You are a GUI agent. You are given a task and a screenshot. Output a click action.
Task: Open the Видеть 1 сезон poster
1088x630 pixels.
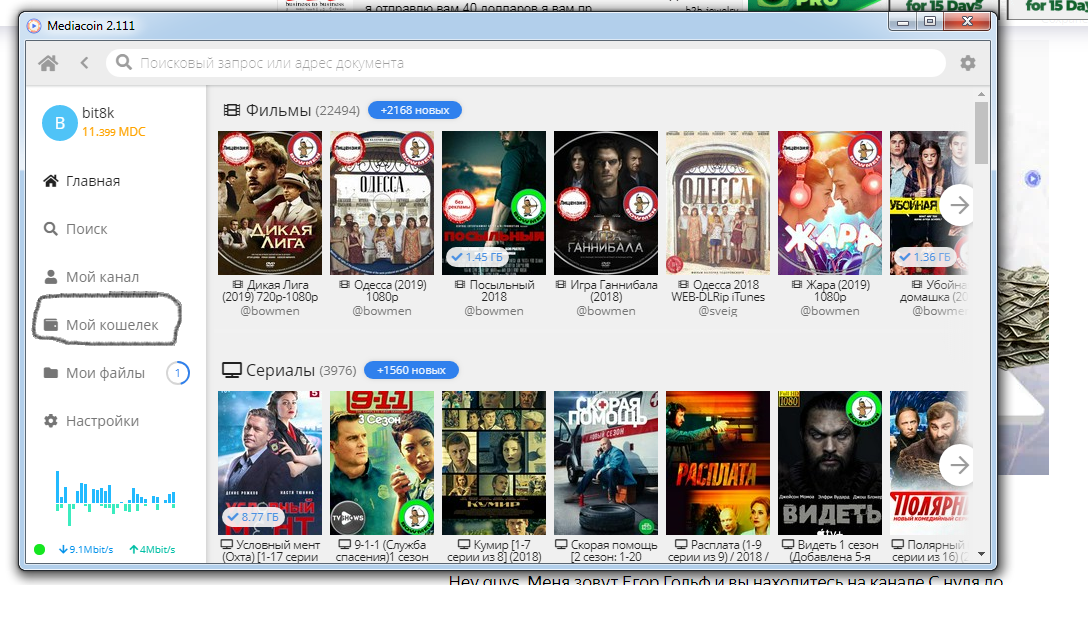coord(830,463)
